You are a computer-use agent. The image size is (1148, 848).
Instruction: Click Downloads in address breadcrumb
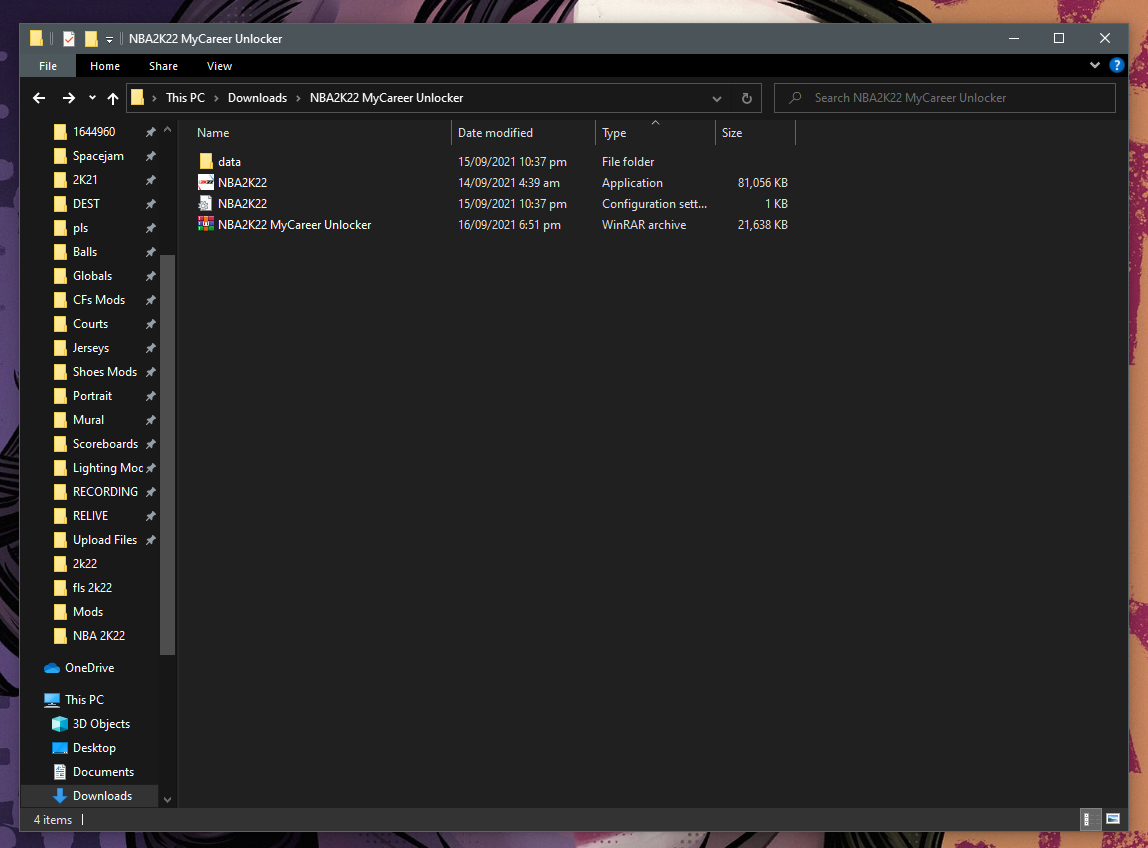click(257, 98)
